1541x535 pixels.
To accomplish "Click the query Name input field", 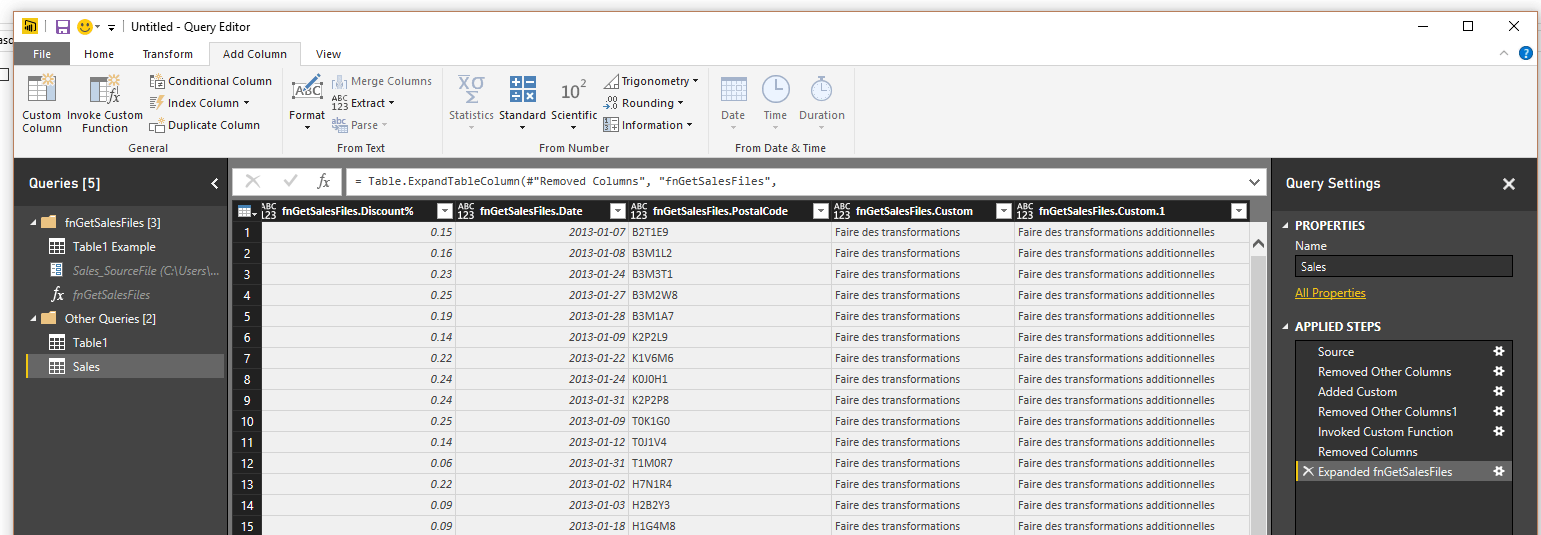I will (x=1403, y=267).
